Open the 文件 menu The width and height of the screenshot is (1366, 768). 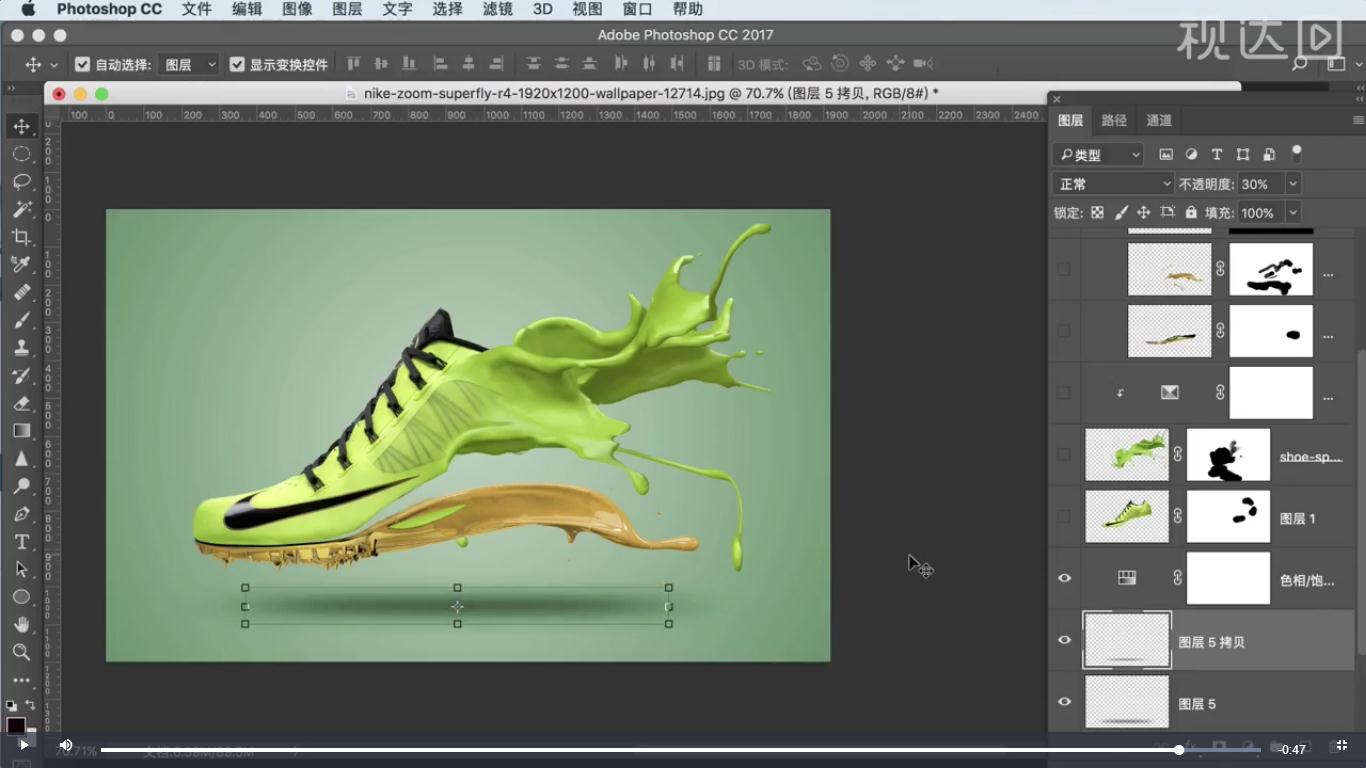tap(197, 9)
